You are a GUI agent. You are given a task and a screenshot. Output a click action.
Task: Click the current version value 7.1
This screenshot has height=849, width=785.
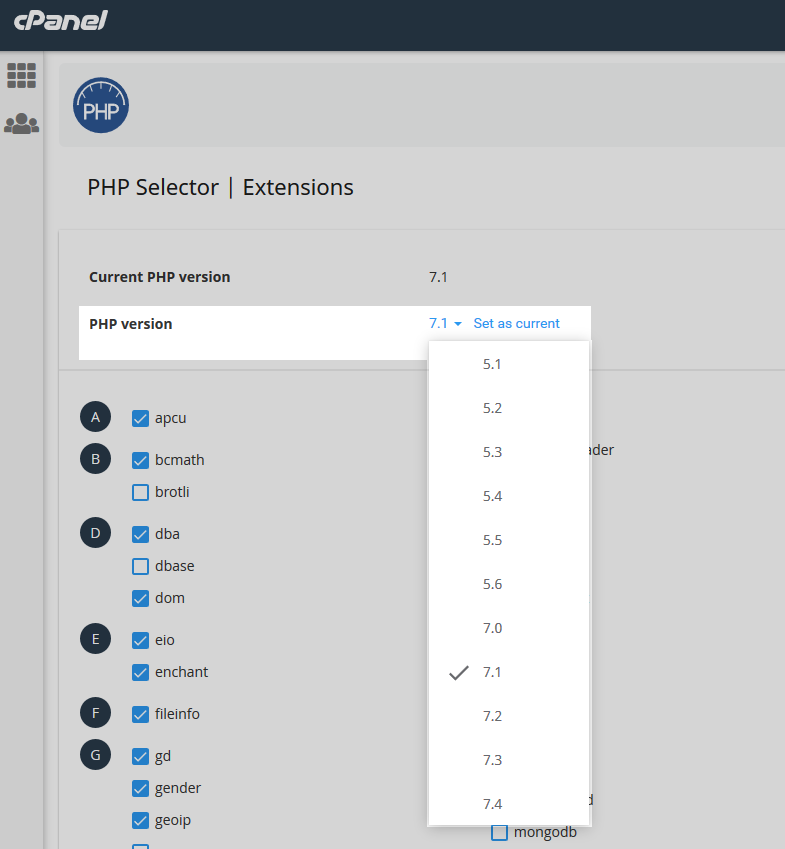(x=438, y=277)
